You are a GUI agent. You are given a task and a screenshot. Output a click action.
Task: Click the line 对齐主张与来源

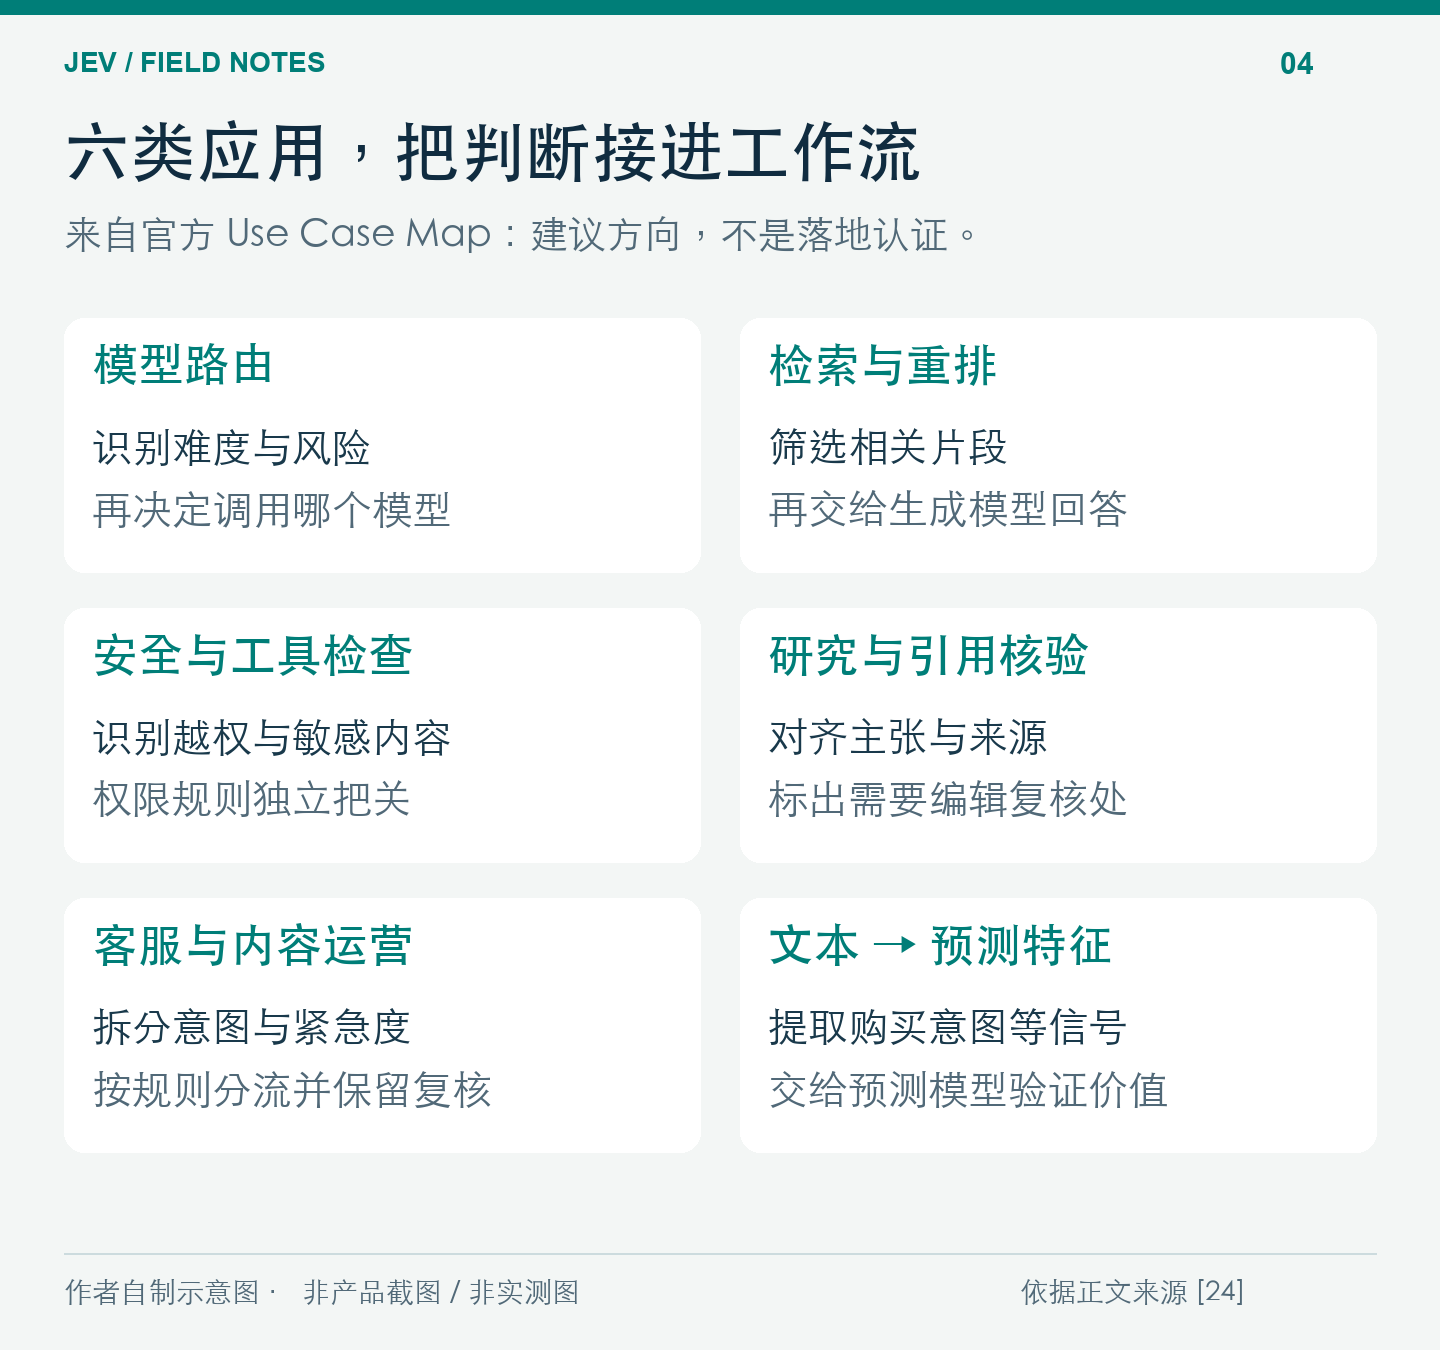[x=908, y=738]
